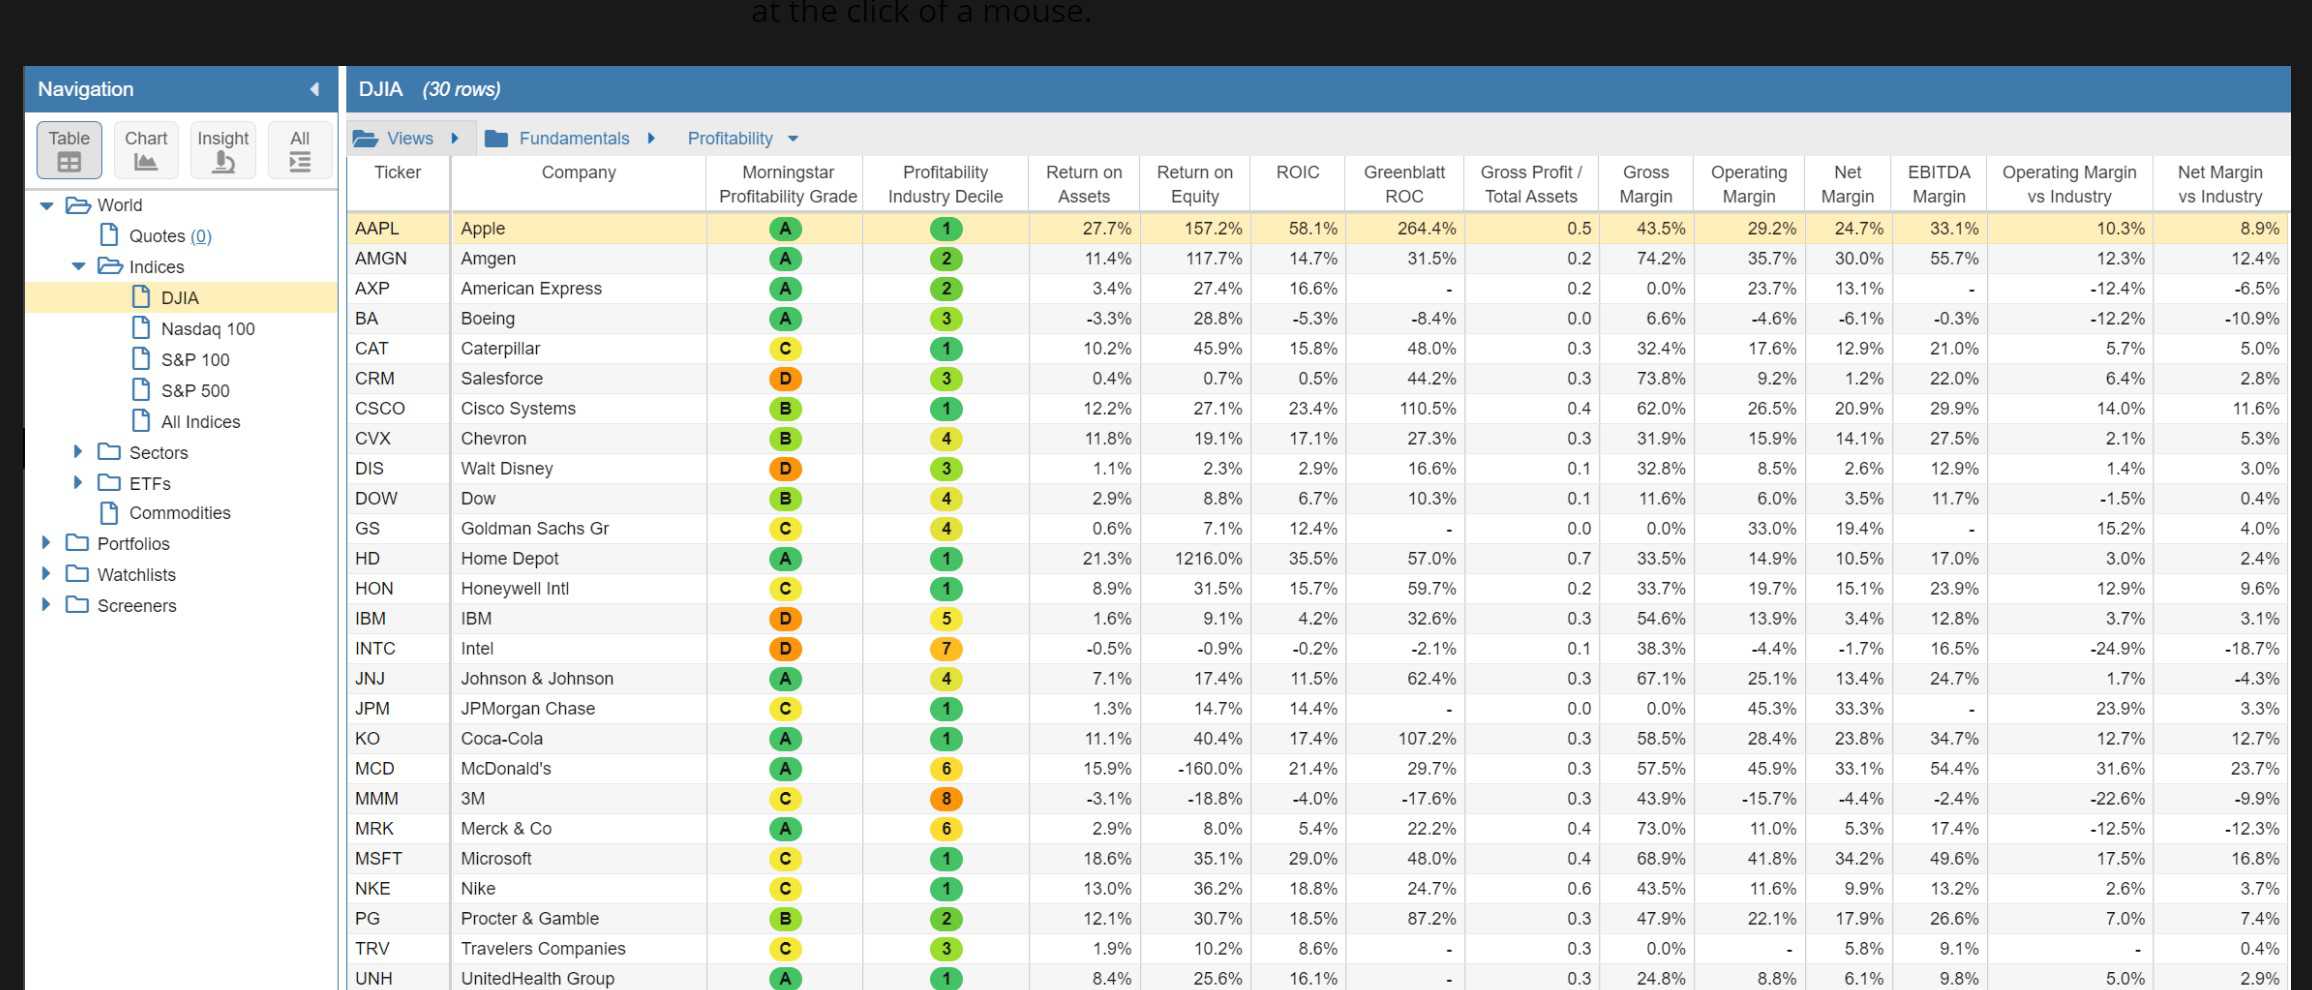Click Intel's industry decile 7 badge
Viewport: 2312px width, 990px height.
coord(946,649)
